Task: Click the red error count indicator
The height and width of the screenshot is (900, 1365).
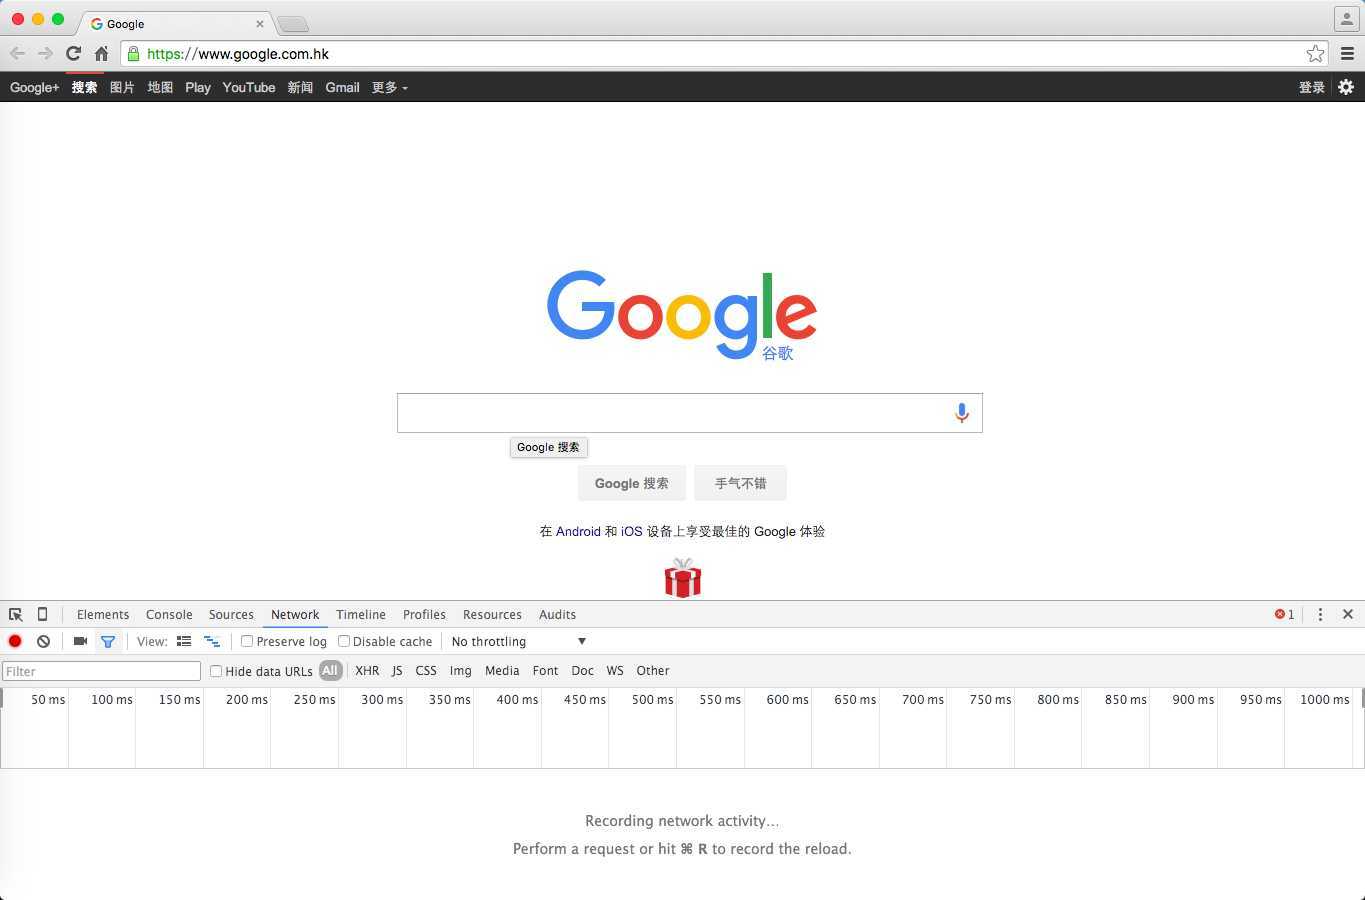Action: 1284,614
